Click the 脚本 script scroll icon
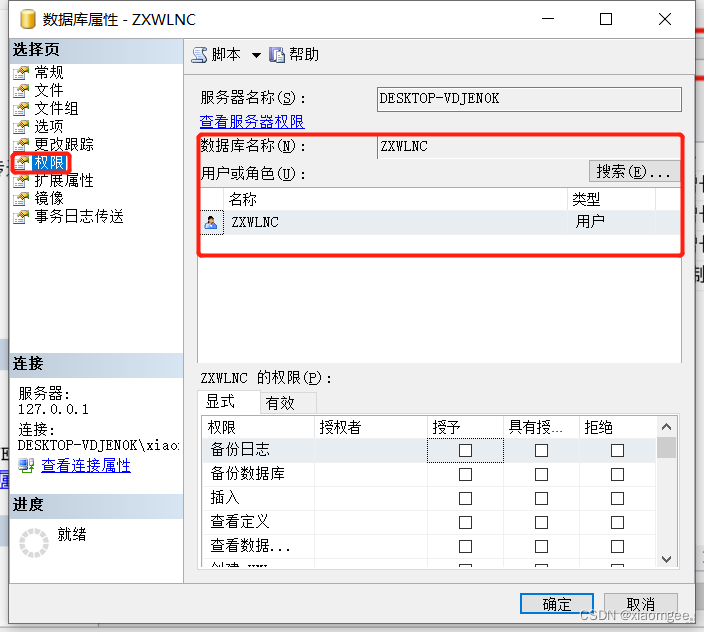Image resolution: width=704 pixels, height=632 pixels. (199, 55)
